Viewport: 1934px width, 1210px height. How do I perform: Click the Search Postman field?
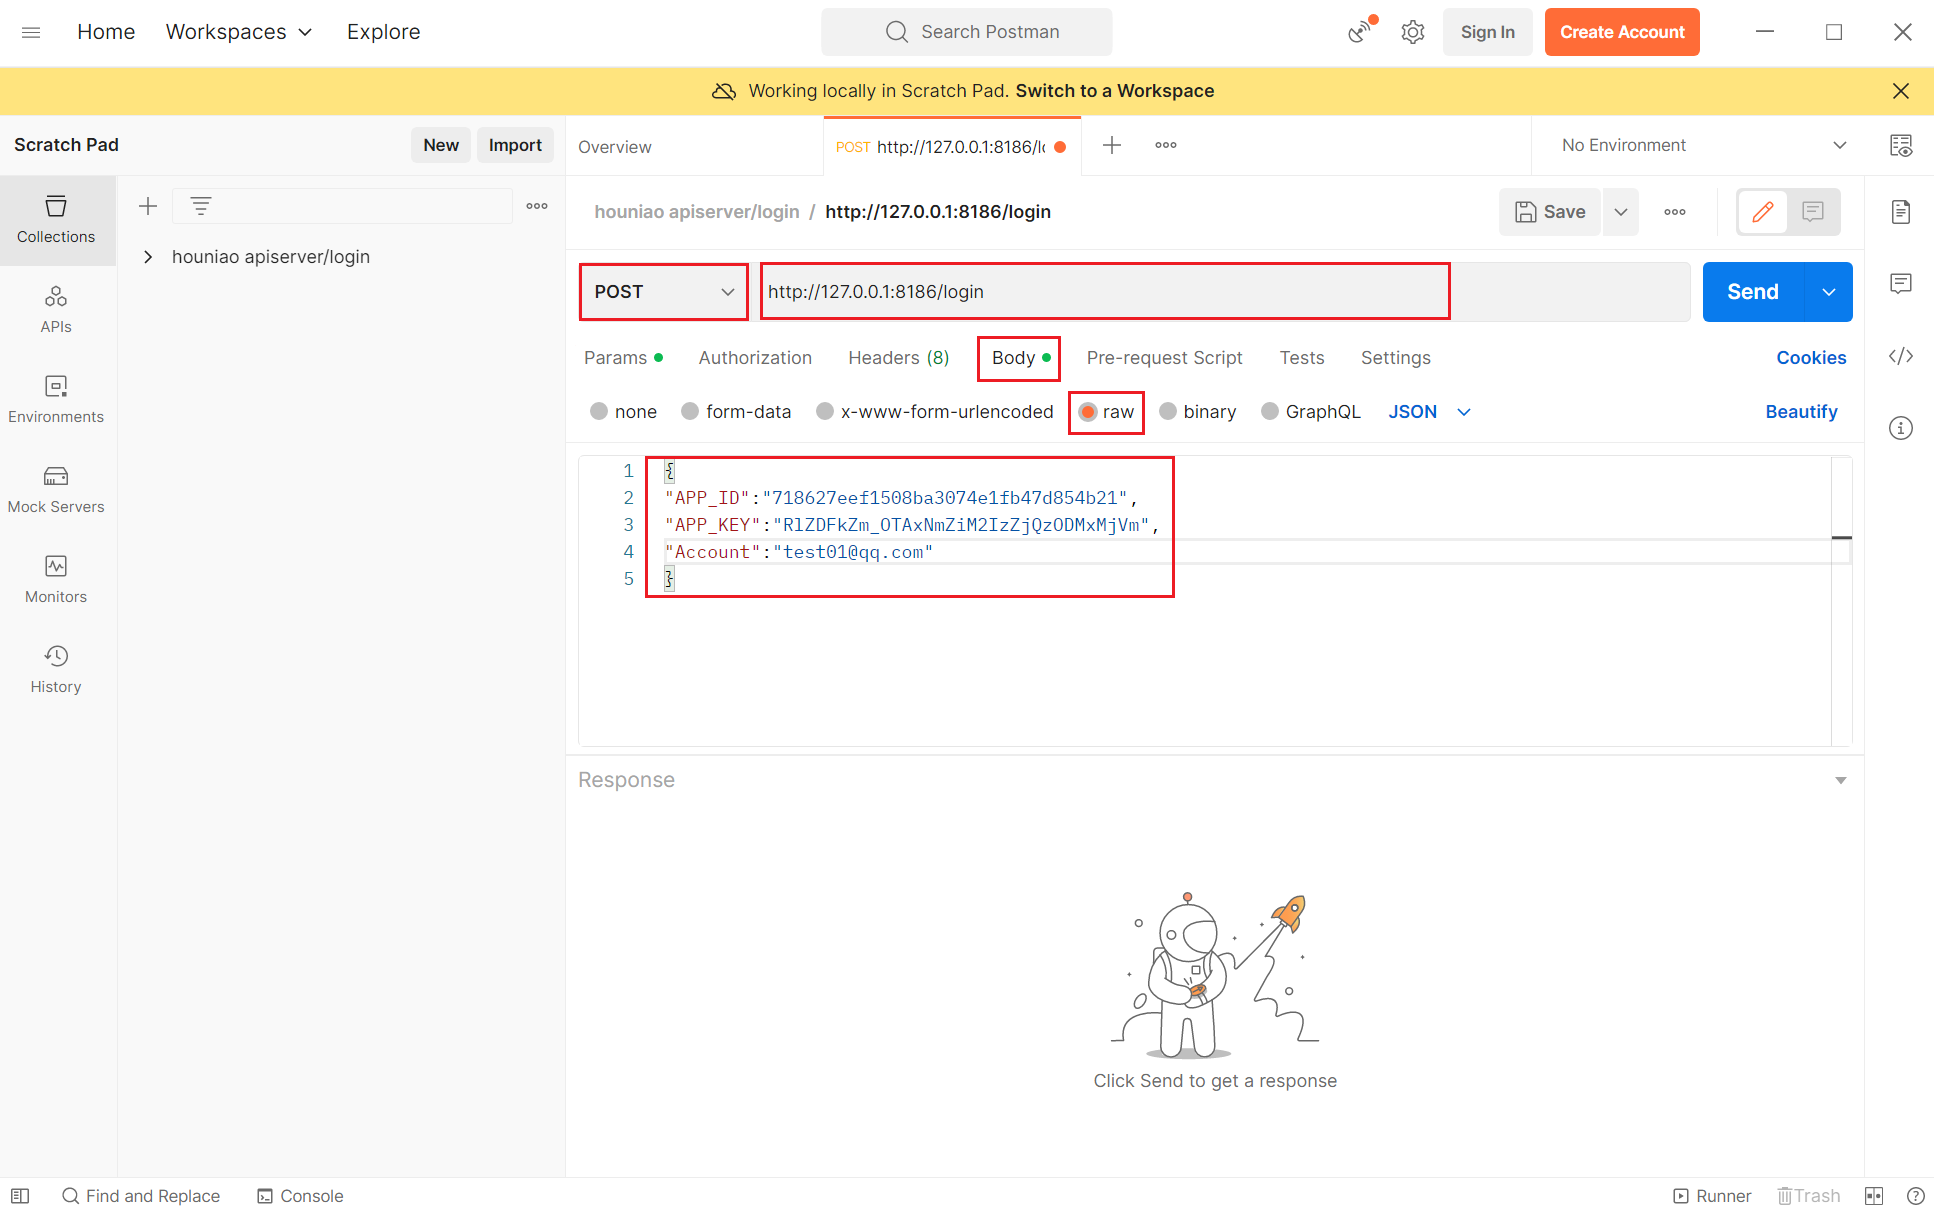click(967, 32)
